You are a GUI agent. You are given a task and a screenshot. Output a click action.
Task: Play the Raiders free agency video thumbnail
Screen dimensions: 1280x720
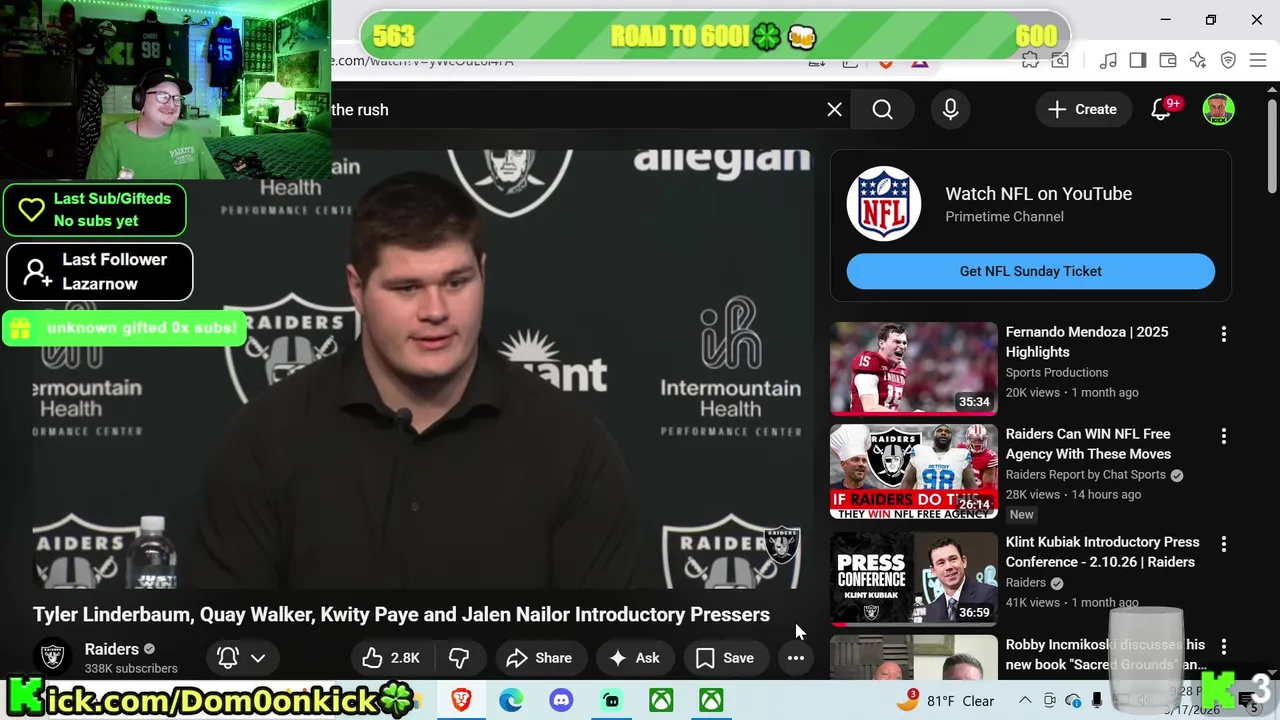click(x=914, y=471)
